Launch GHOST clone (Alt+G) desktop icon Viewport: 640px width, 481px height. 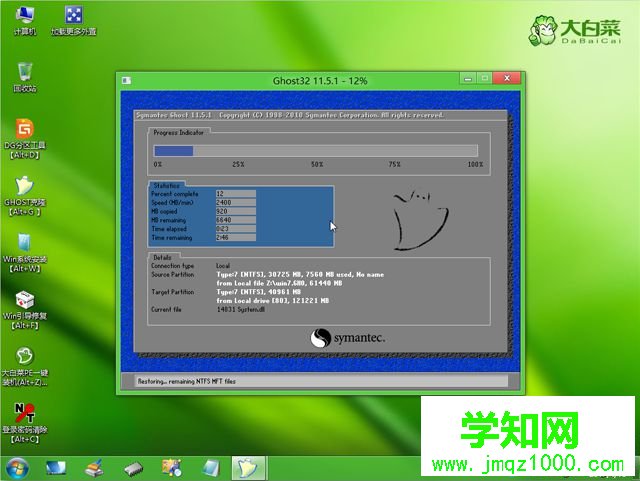[x=25, y=196]
